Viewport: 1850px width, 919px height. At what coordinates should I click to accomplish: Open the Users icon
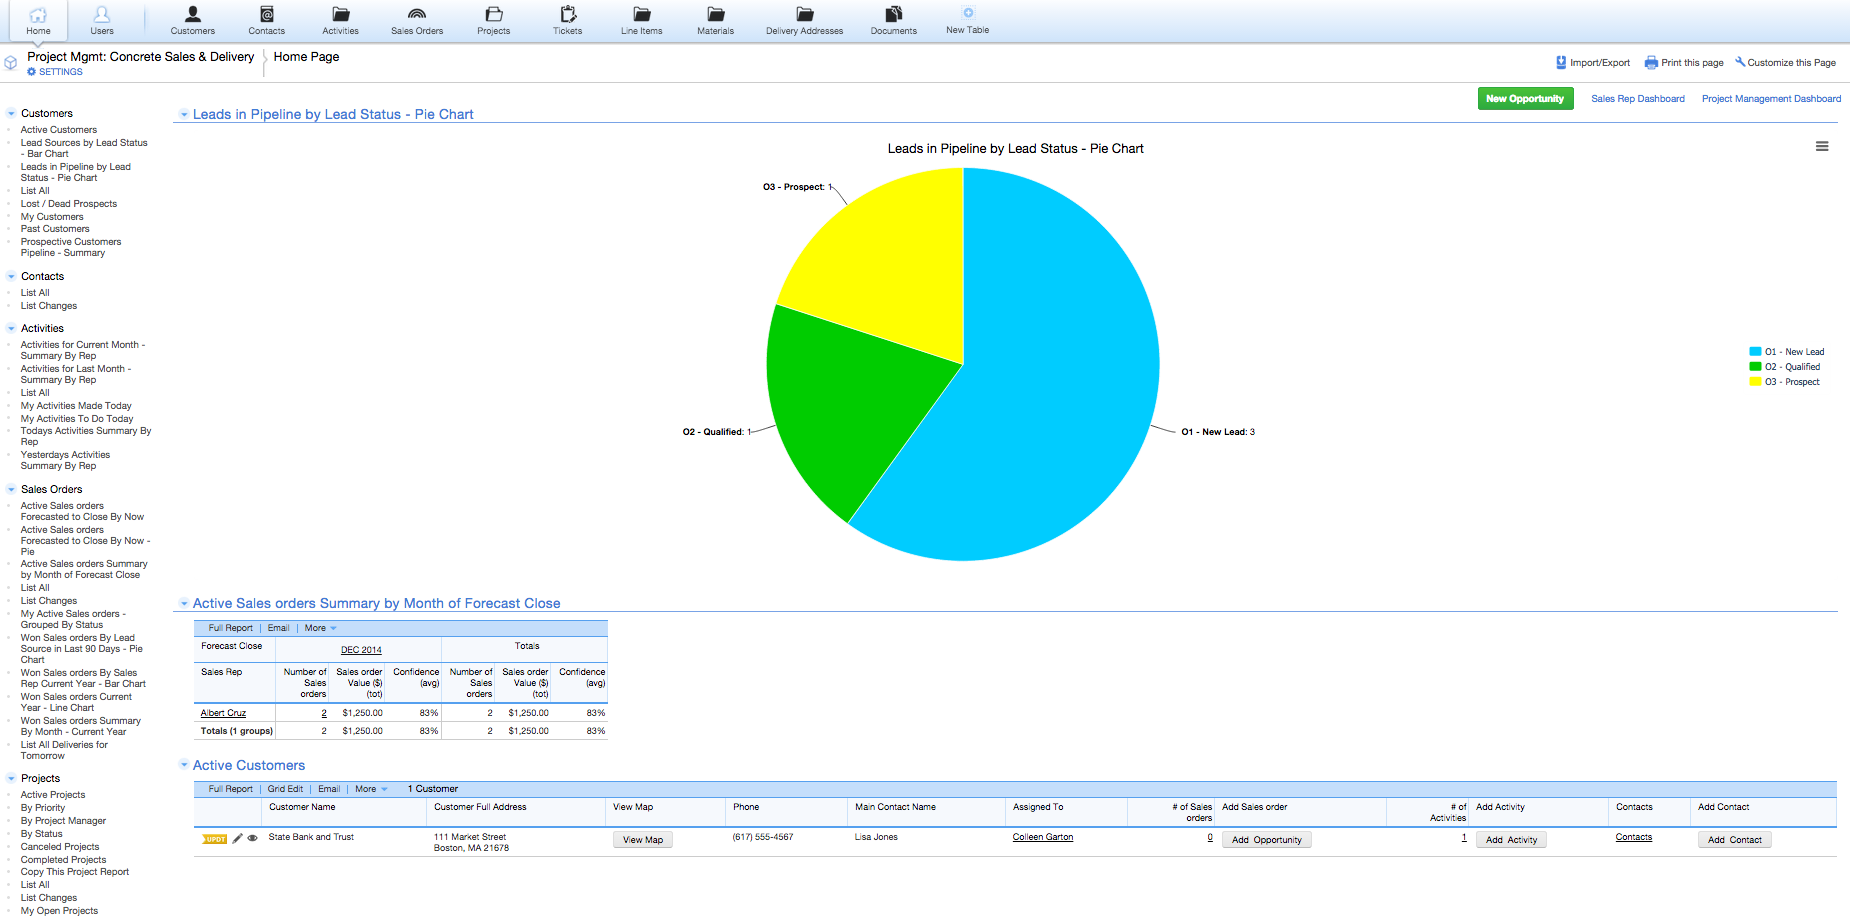[102, 15]
